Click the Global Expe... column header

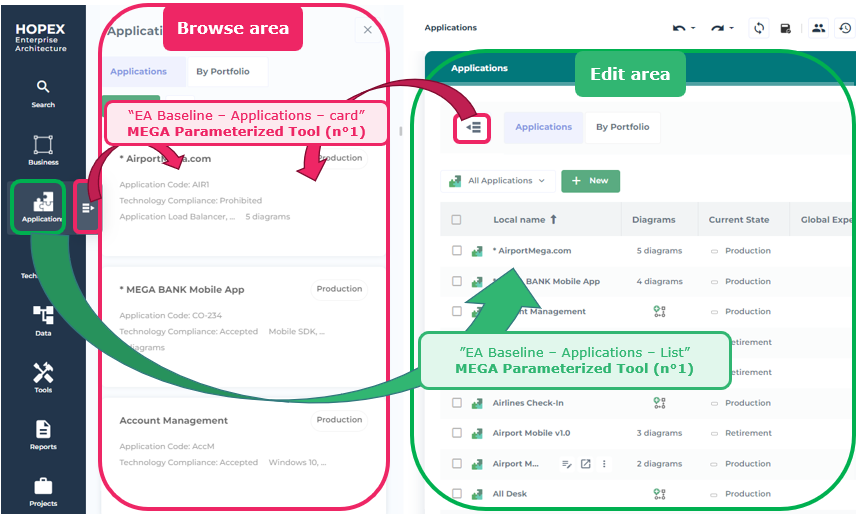point(826,220)
